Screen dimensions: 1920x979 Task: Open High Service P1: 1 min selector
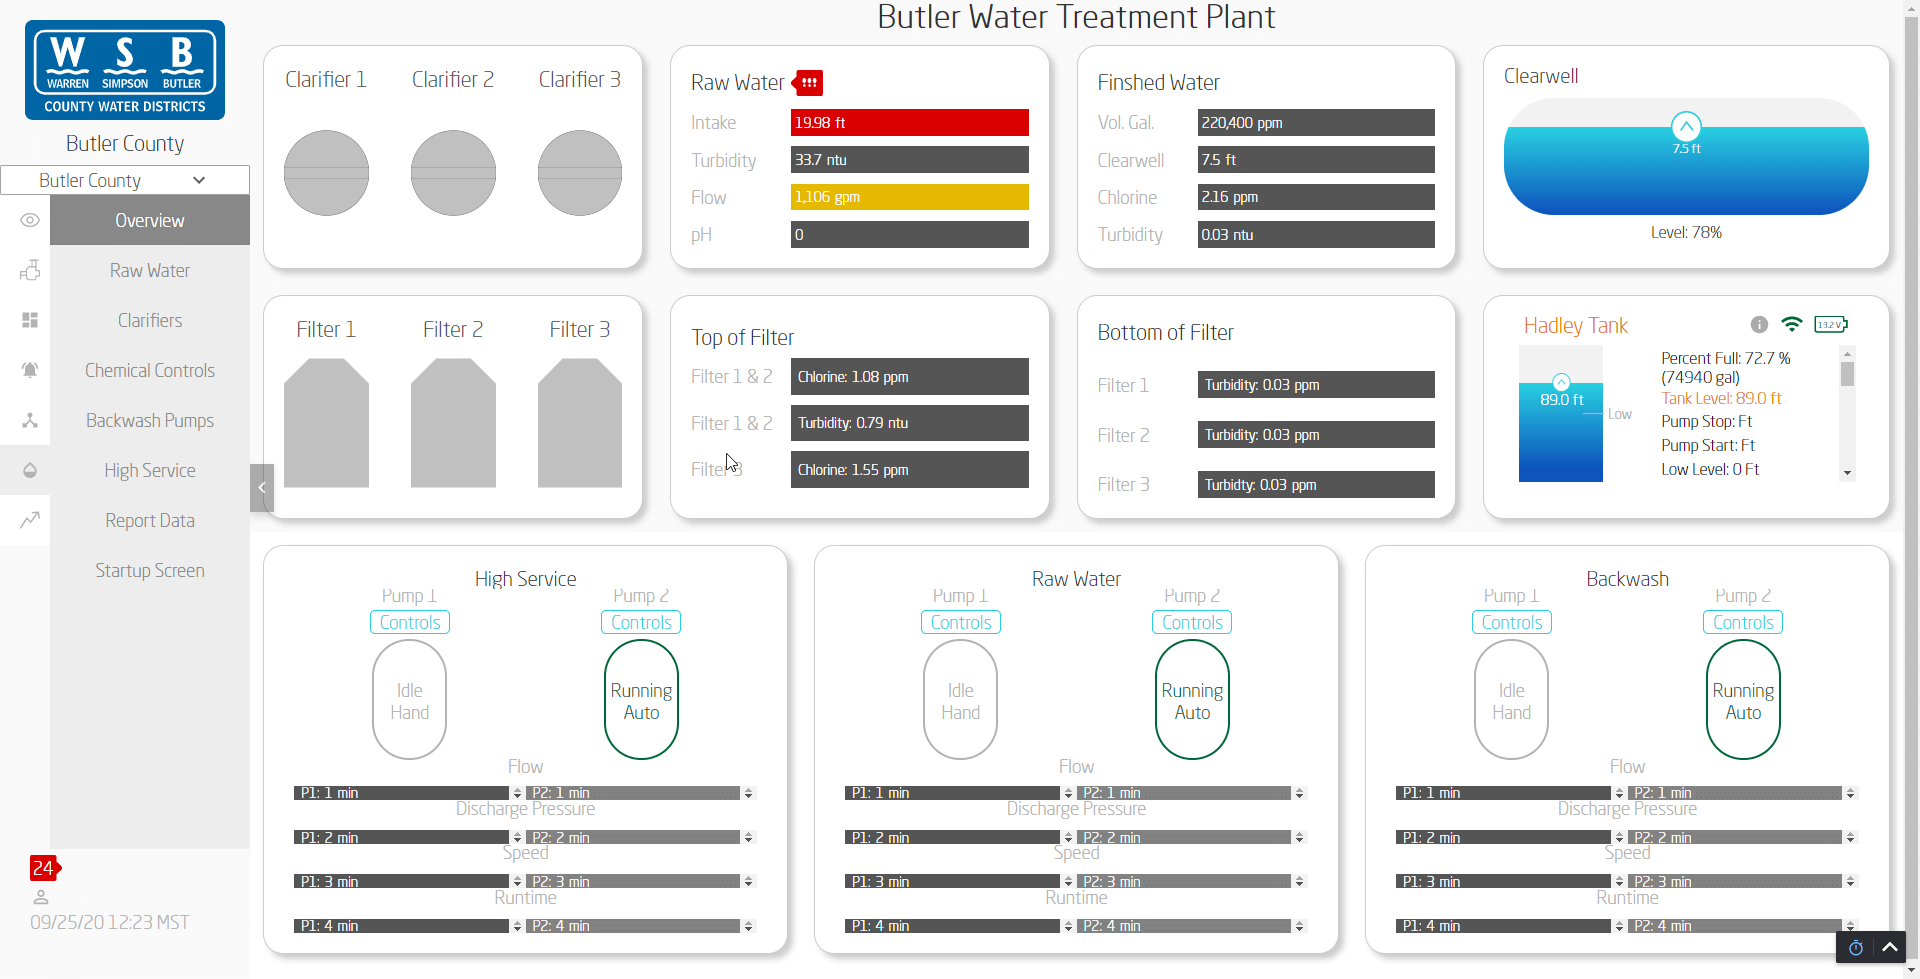coord(409,793)
